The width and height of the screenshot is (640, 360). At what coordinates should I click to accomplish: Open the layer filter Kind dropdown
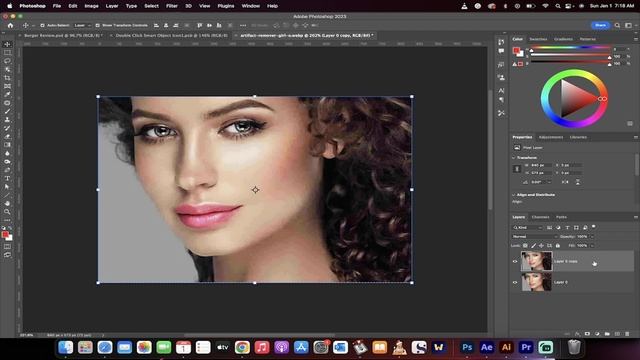pos(527,227)
